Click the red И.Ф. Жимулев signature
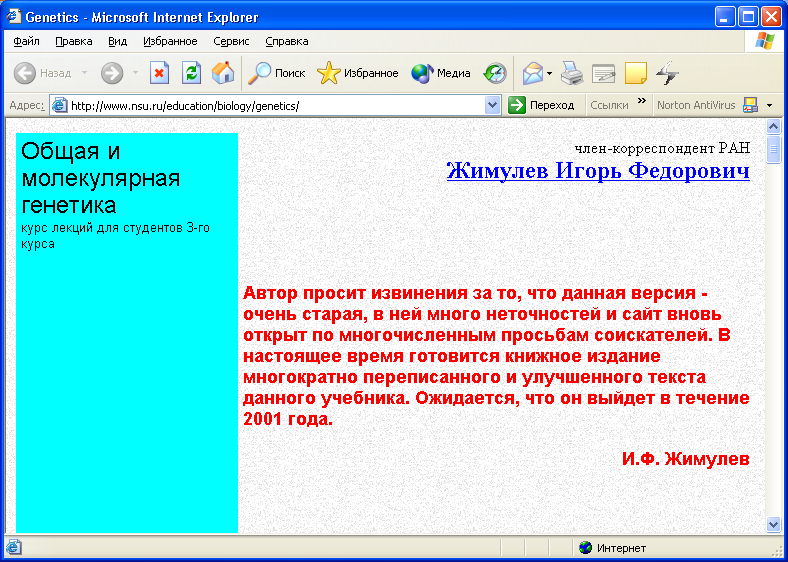Image resolution: width=788 pixels, height=562 pixels. (685, 458)
